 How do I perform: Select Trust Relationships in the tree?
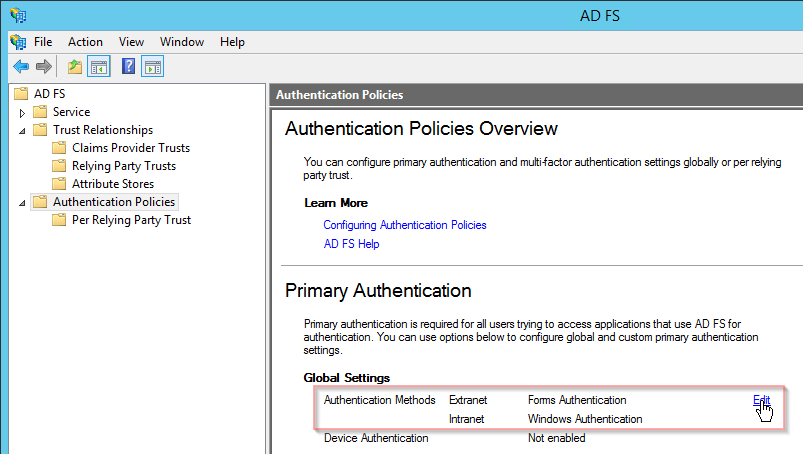pyautogui.click(x=103, y=130)
